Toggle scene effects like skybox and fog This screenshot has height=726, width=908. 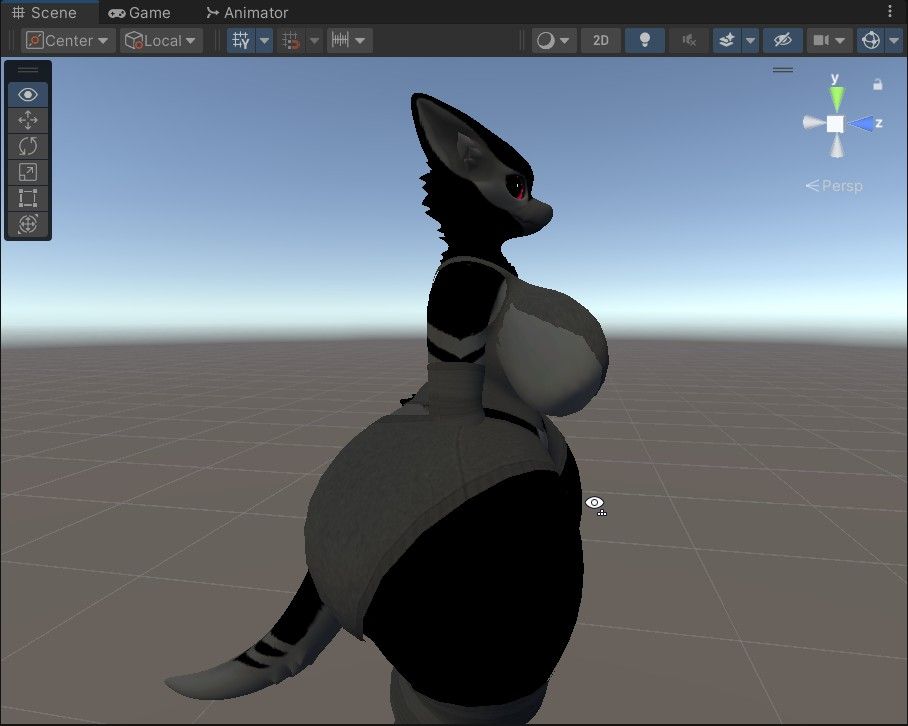coord(727,41)
